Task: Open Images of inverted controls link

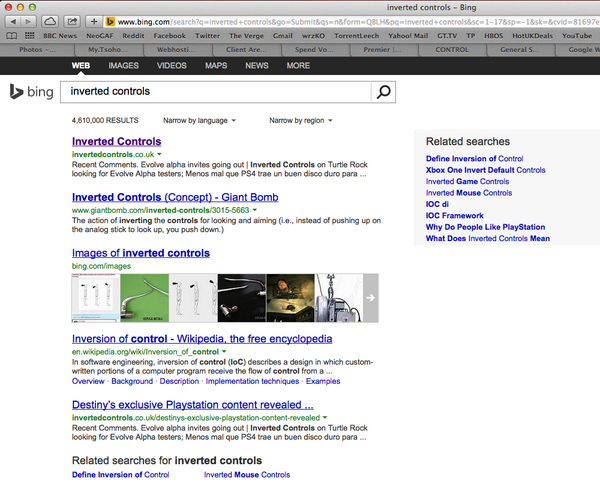Action: 141,253
